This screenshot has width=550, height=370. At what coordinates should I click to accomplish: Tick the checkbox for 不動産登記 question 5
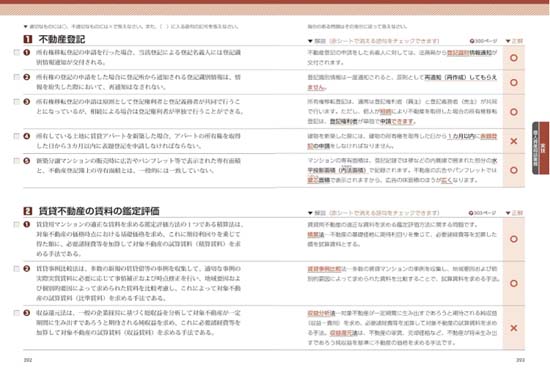click(16, 161)
